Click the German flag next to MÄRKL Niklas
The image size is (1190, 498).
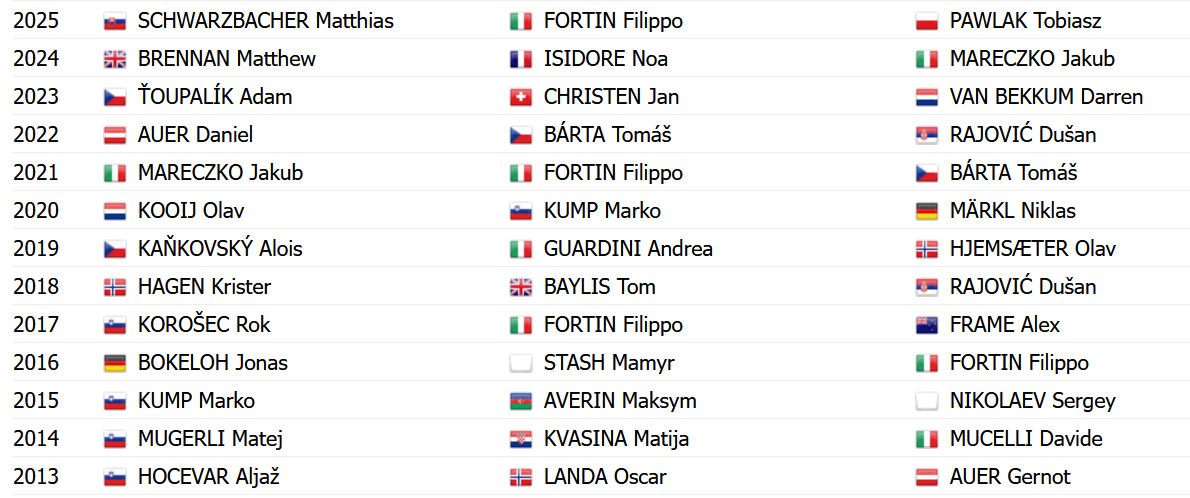(x=926, y=211)
